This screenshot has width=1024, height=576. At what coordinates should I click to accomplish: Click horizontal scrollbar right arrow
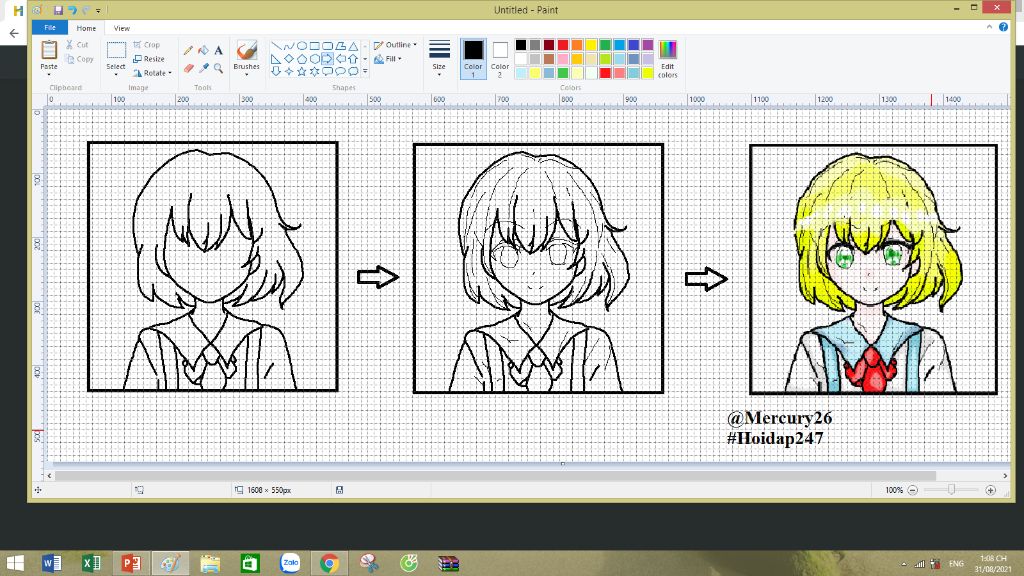(1004, 475)
